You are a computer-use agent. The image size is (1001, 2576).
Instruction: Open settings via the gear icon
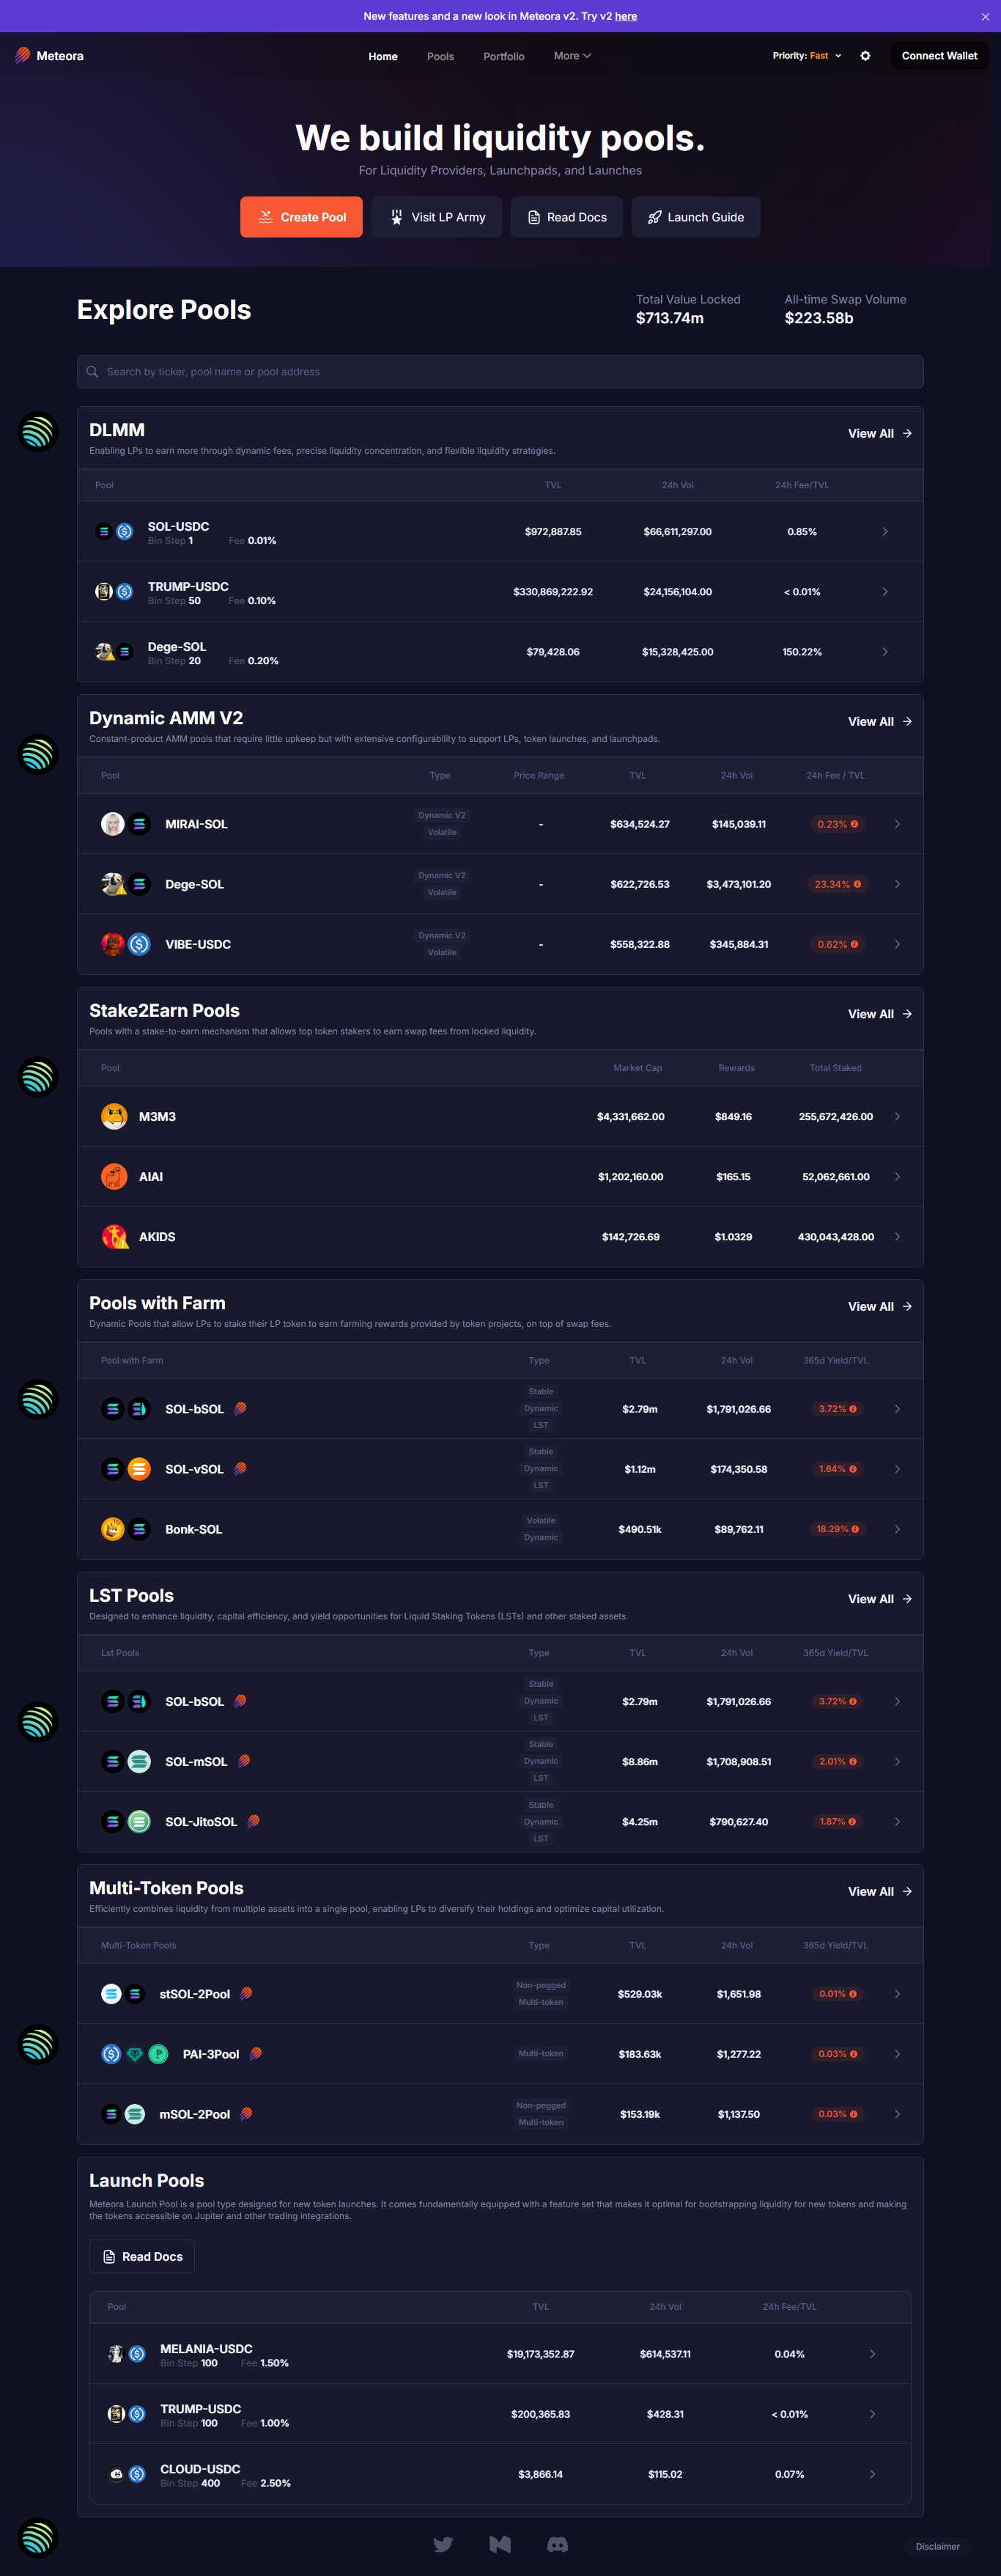[865, 56]
